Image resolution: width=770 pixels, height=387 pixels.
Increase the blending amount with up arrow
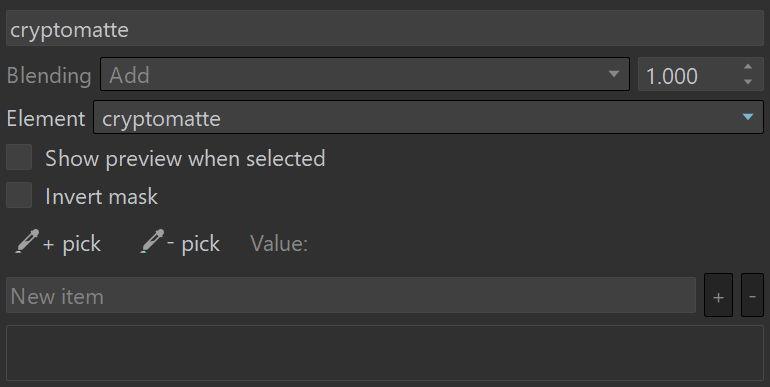(748, 67)
